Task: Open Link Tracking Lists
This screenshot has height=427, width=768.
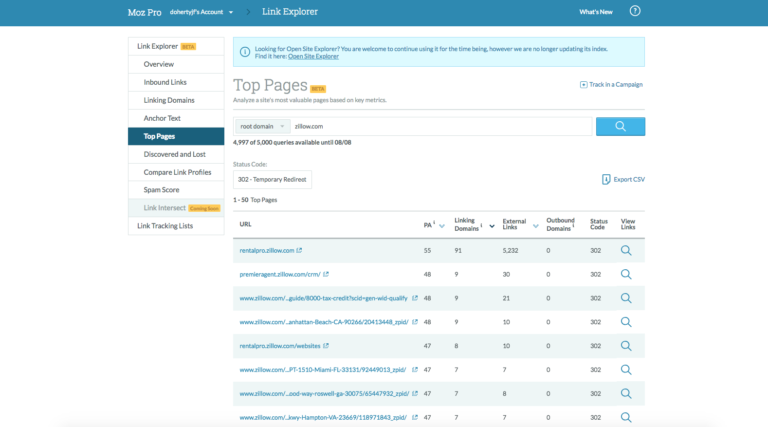Action: pos(176,226)
